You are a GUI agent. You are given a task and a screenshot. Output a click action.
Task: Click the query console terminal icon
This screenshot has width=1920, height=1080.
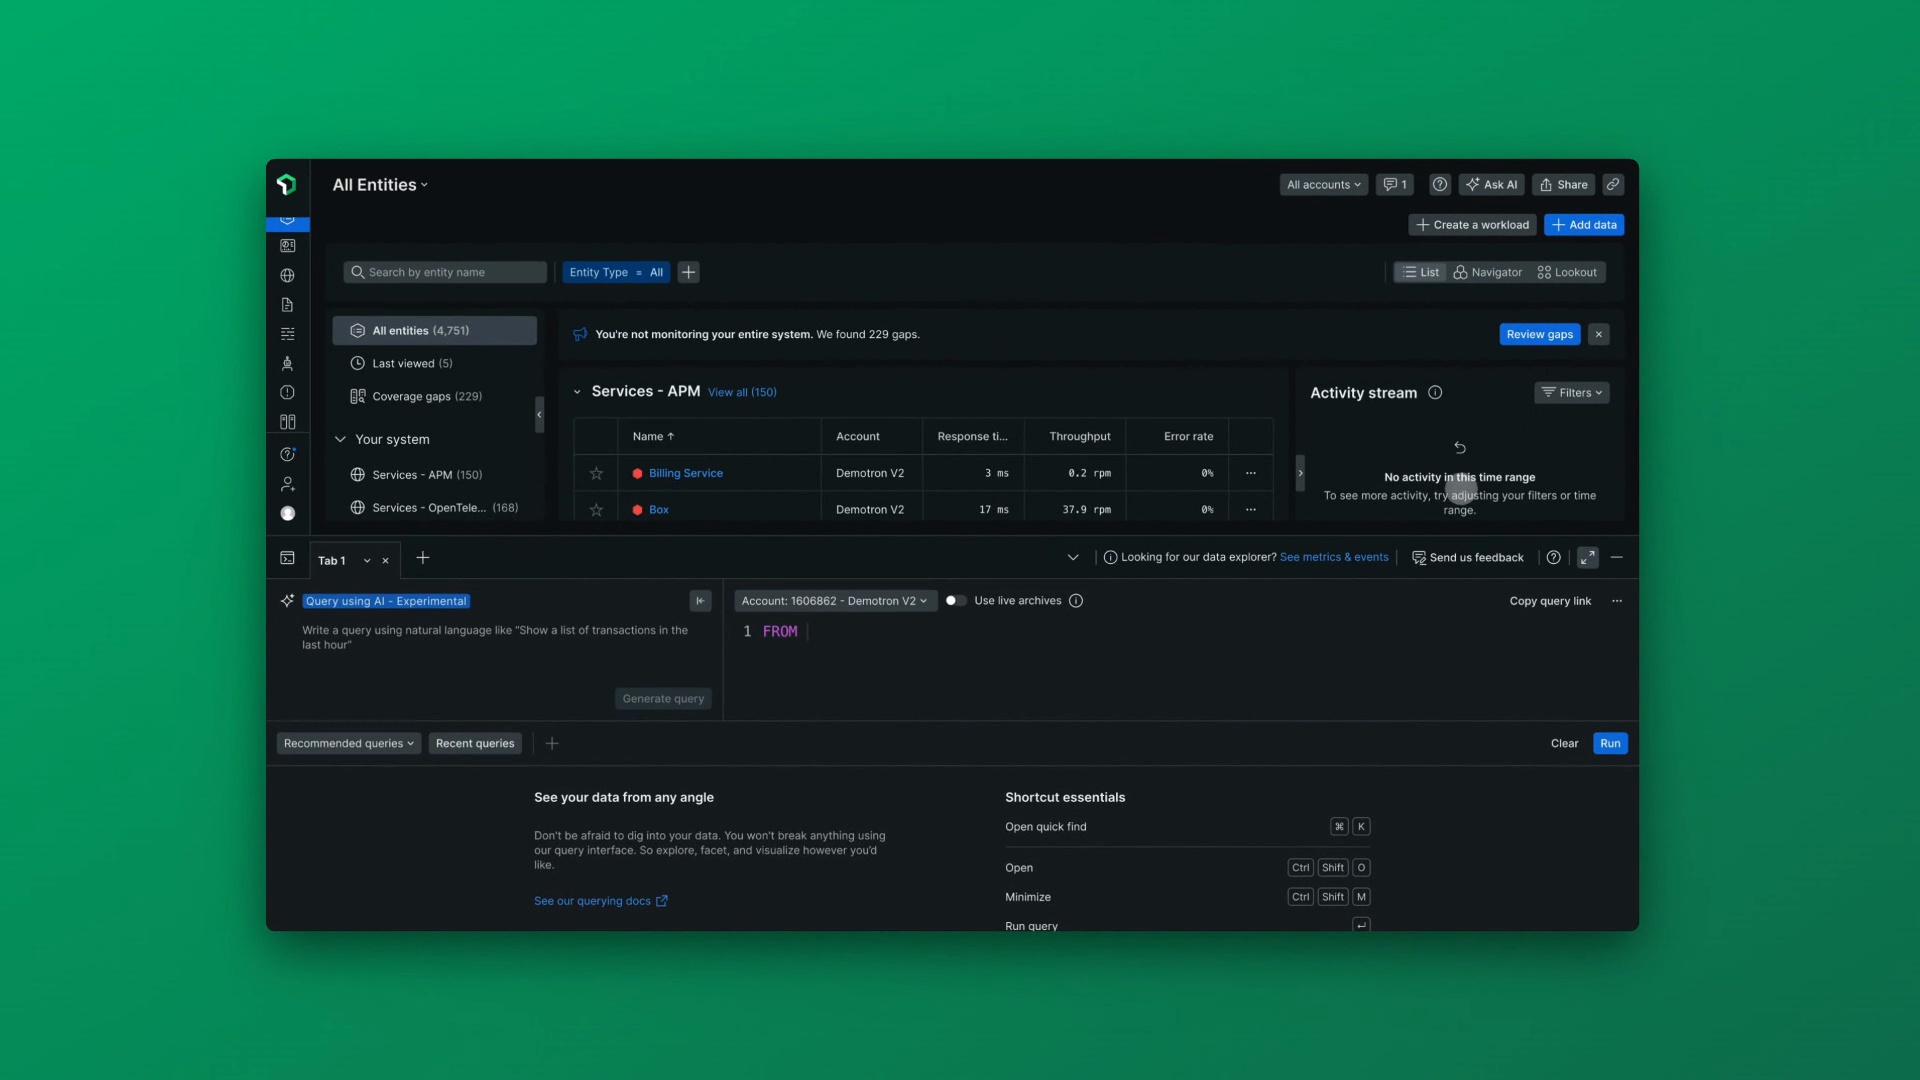tap(287, 558)
